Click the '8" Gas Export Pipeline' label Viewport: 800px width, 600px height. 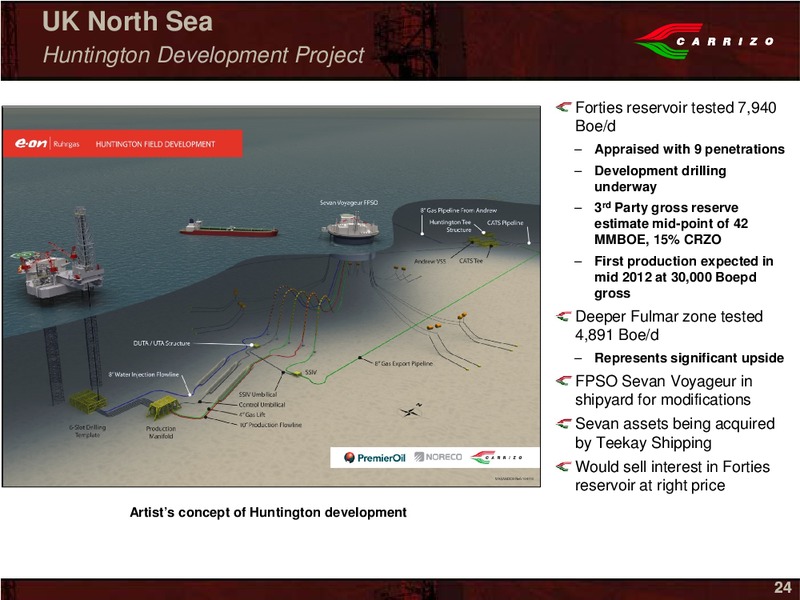point(404,364)
